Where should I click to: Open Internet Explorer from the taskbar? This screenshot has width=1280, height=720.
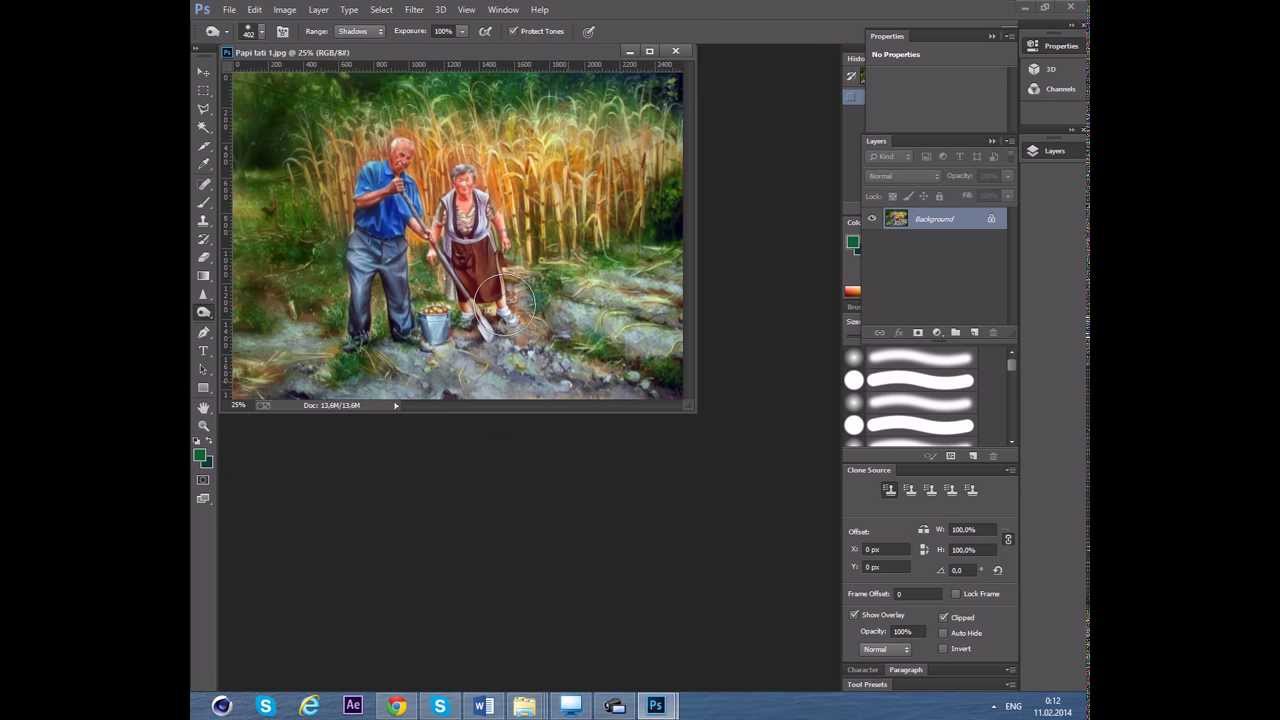pyautogui.click(x=309, y=706)
